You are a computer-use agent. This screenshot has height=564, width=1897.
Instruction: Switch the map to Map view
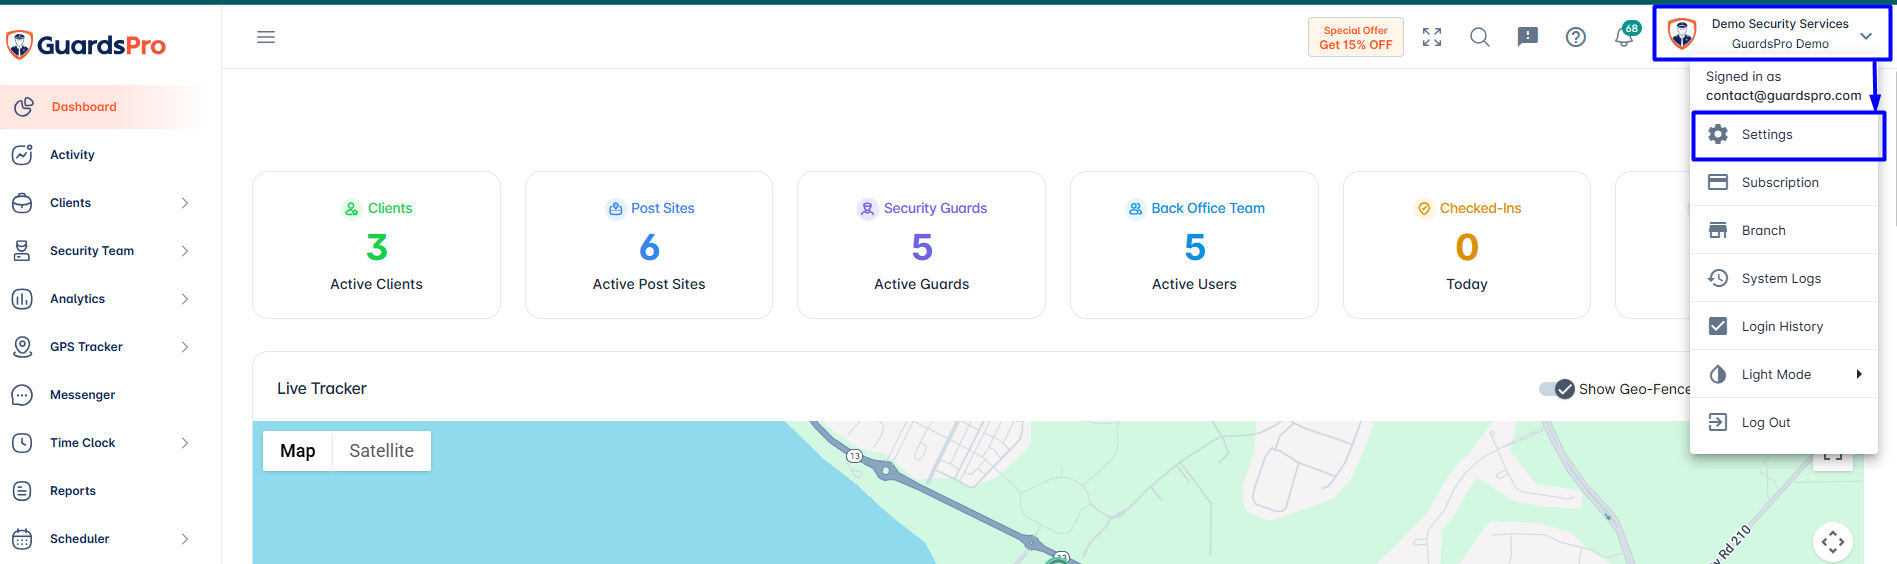(x=297, y=451)
